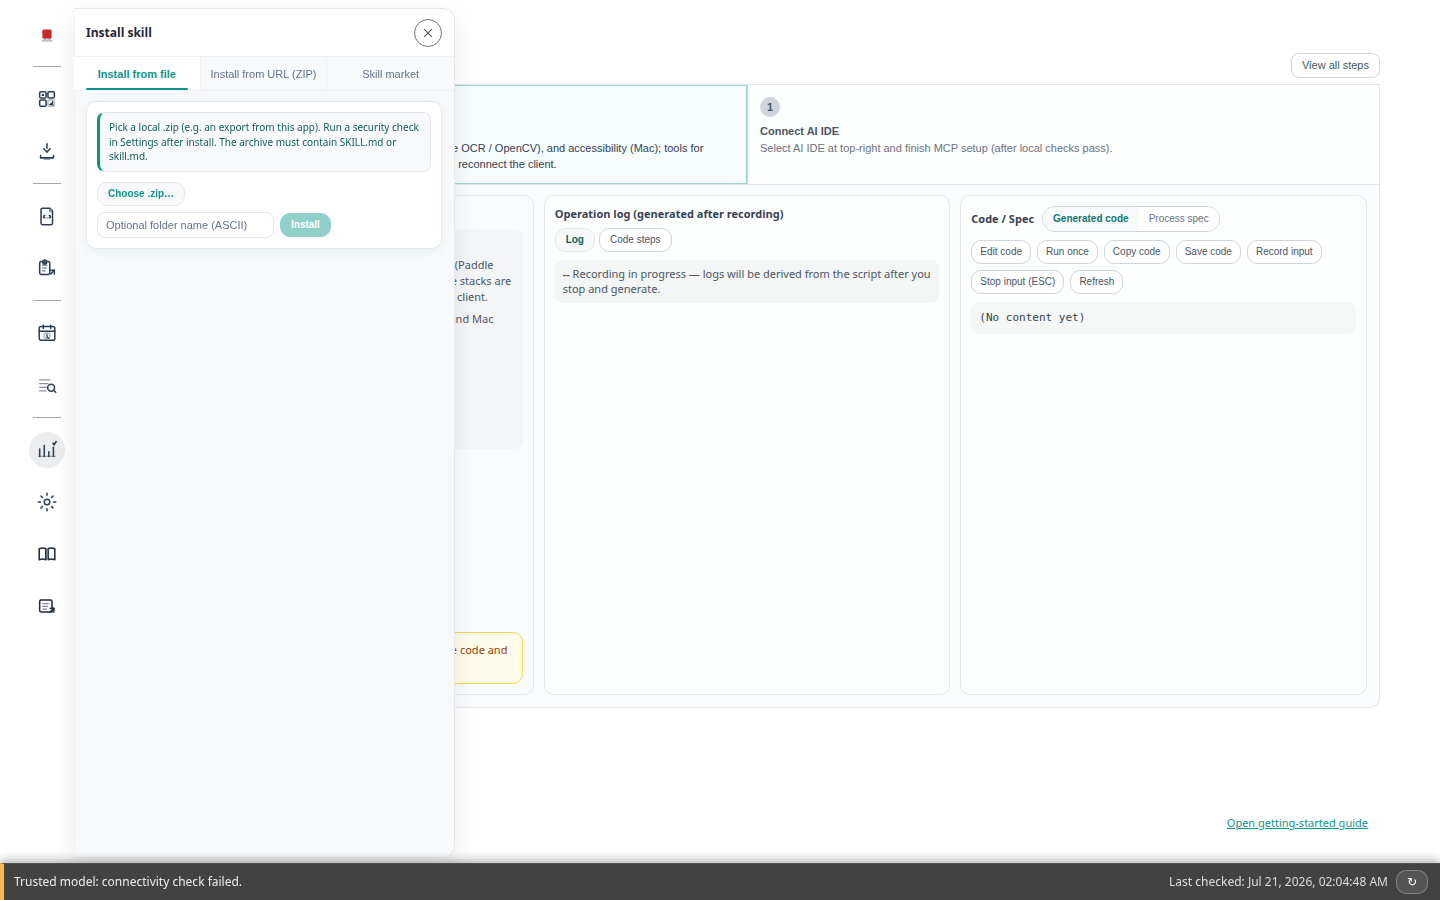Click the red record icon in sidebar
Screen dimensions: 1440x900
tap(47, 35)
